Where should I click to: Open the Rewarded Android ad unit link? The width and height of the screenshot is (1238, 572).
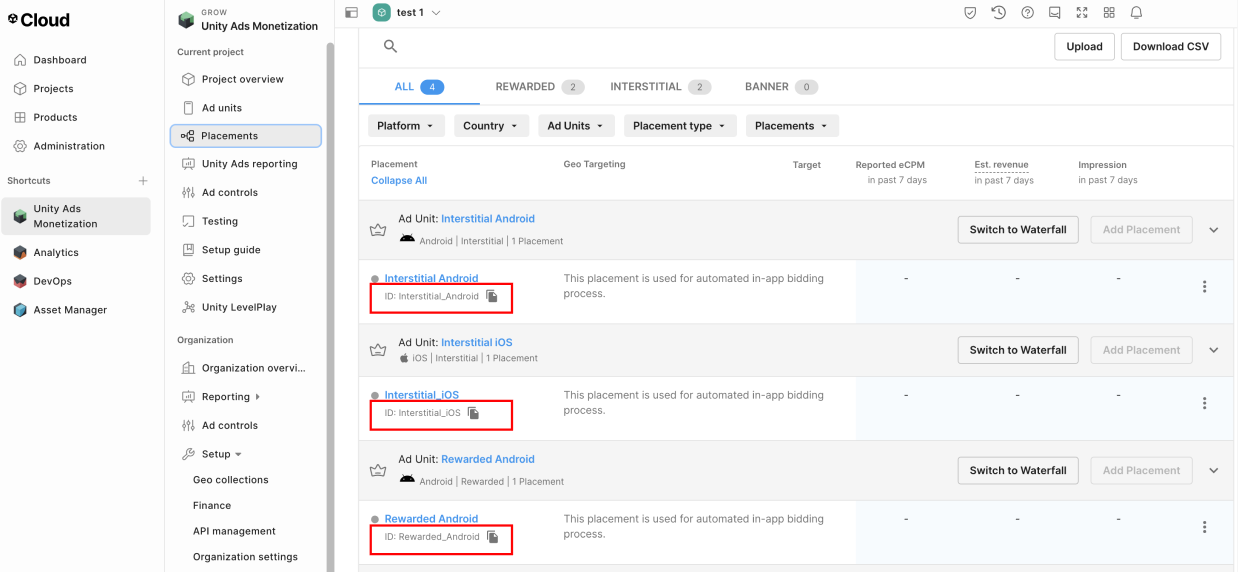click(488, 459)
